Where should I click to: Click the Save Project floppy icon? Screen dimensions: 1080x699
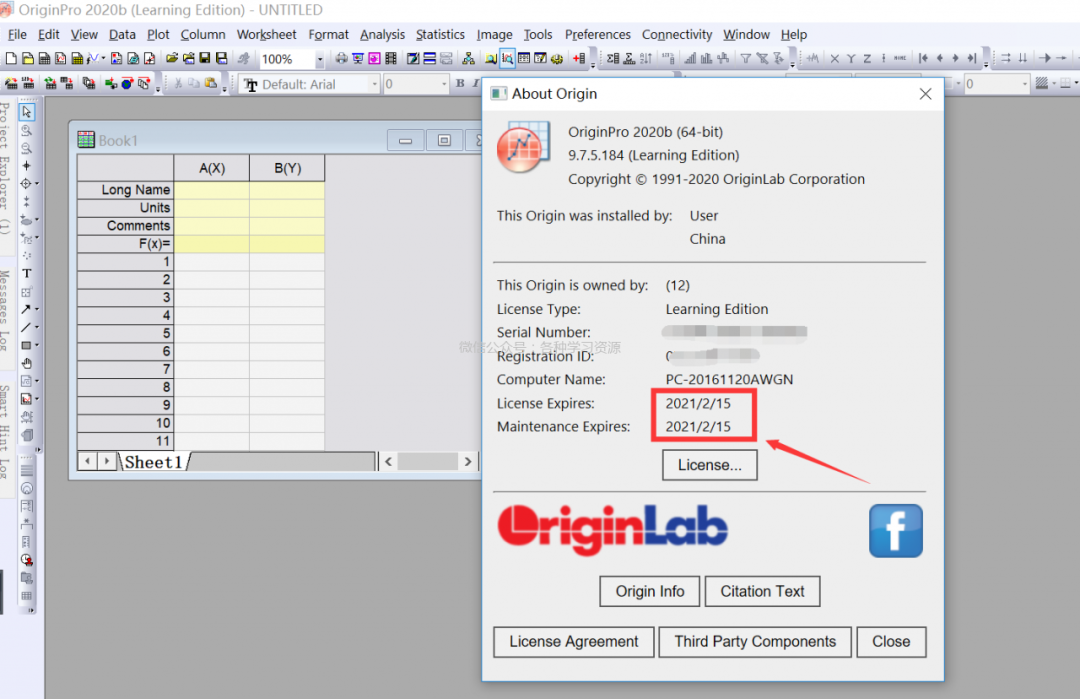[x=205, y=59]
